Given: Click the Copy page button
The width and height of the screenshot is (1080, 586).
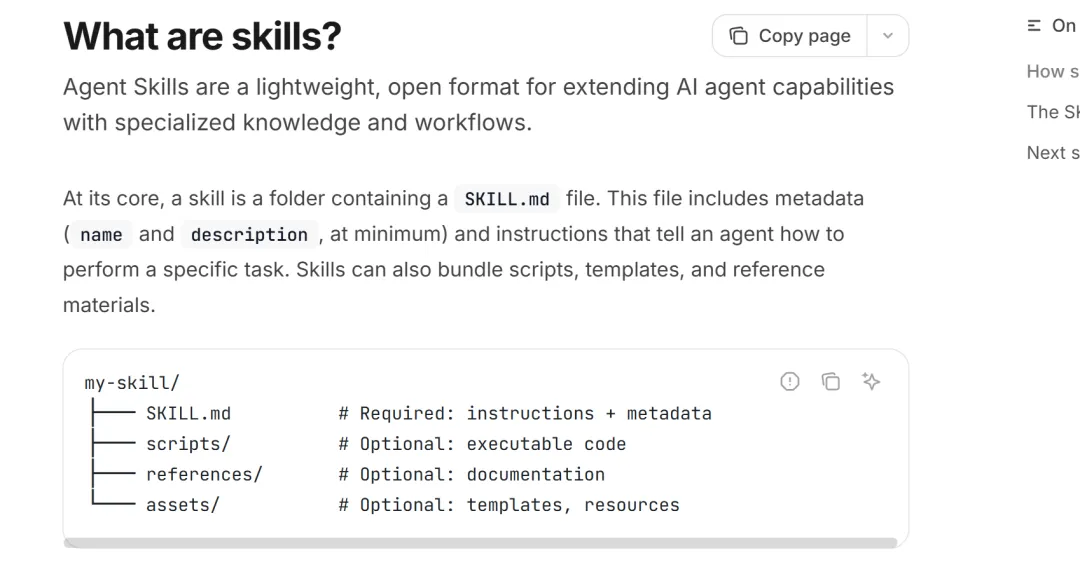Looking at the screenshot, I should point(791,36).
